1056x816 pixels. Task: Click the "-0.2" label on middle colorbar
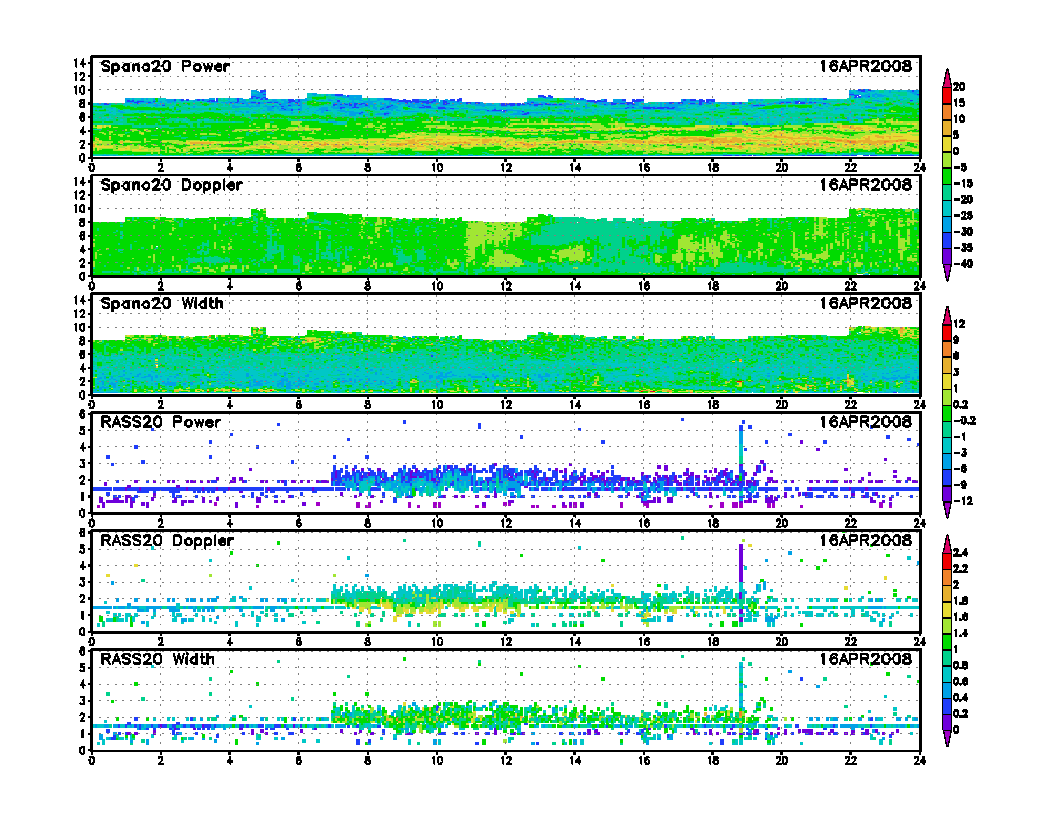964,421
